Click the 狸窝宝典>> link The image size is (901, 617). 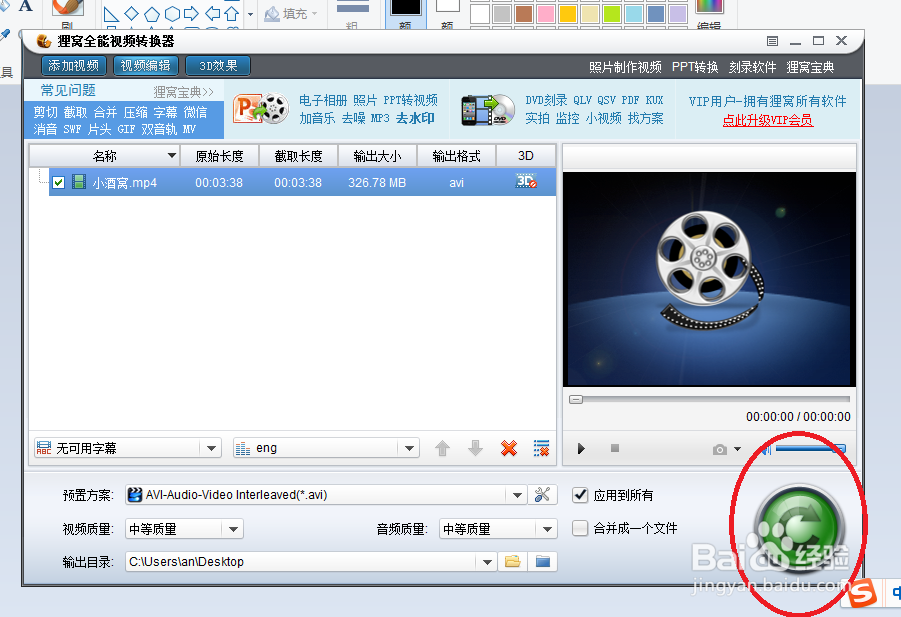point(183,92)
